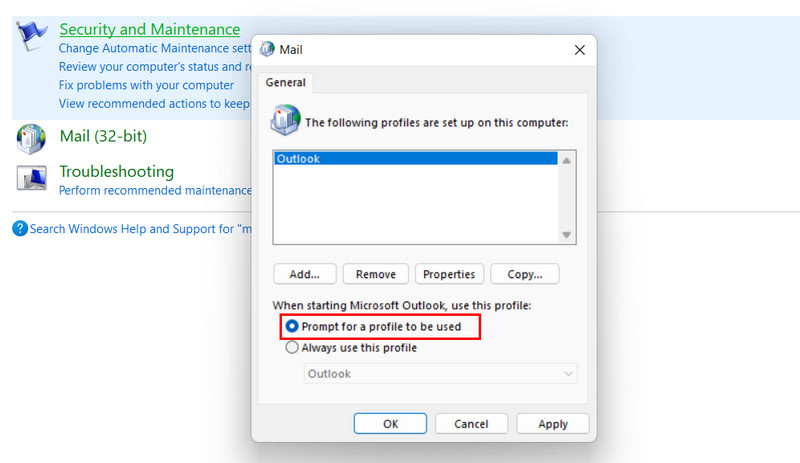Click Cancel in Mail dialog
Screen dimensions: 800x463
point(471,424)
